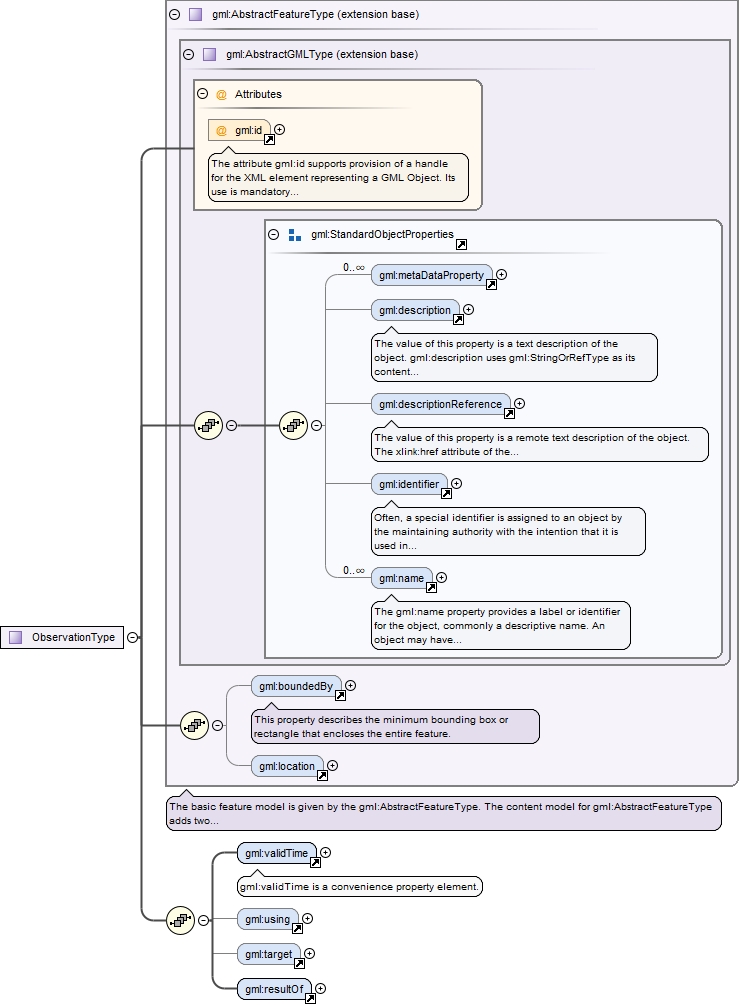The height and width of the screenshot is (1005, 740).
Task: Collapse the gml:AbstractGMLType extension base
Action: 188,54
